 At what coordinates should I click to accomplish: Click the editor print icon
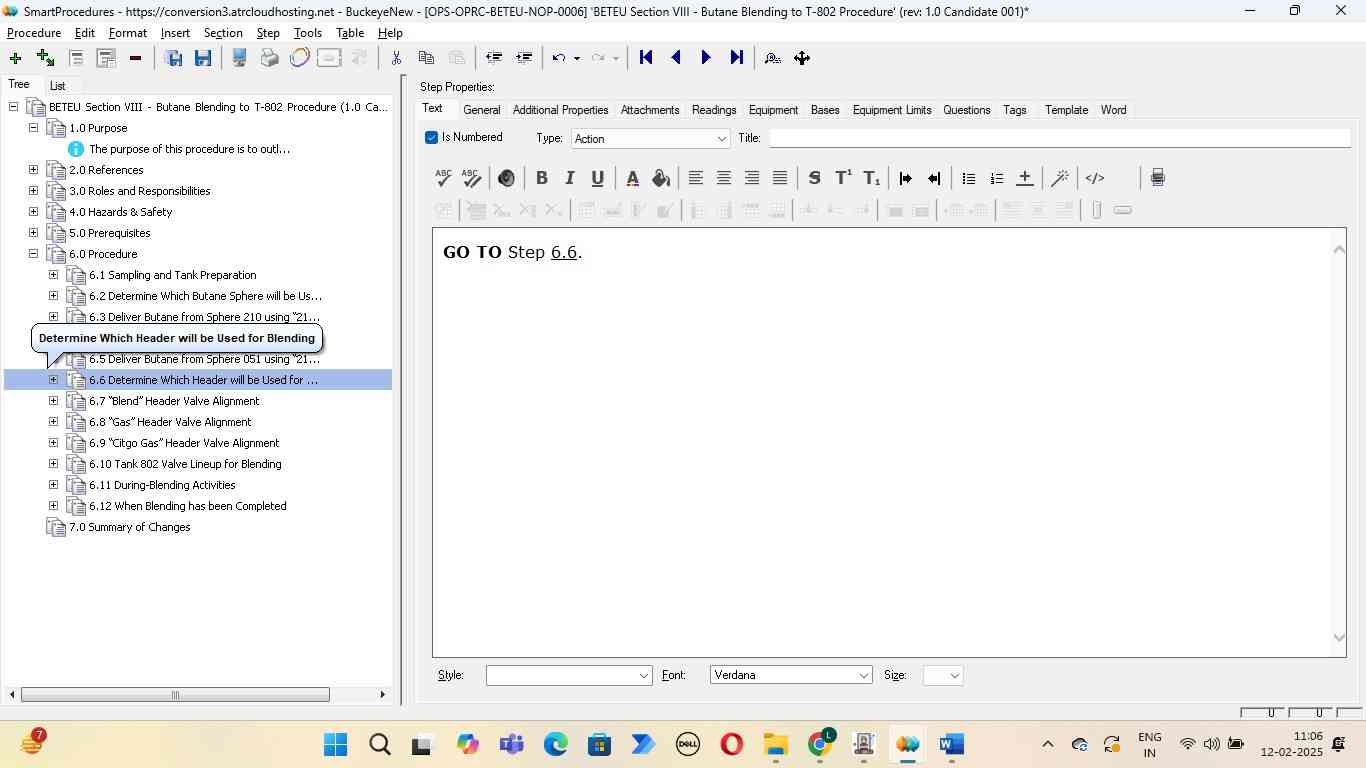[1158, 178]
